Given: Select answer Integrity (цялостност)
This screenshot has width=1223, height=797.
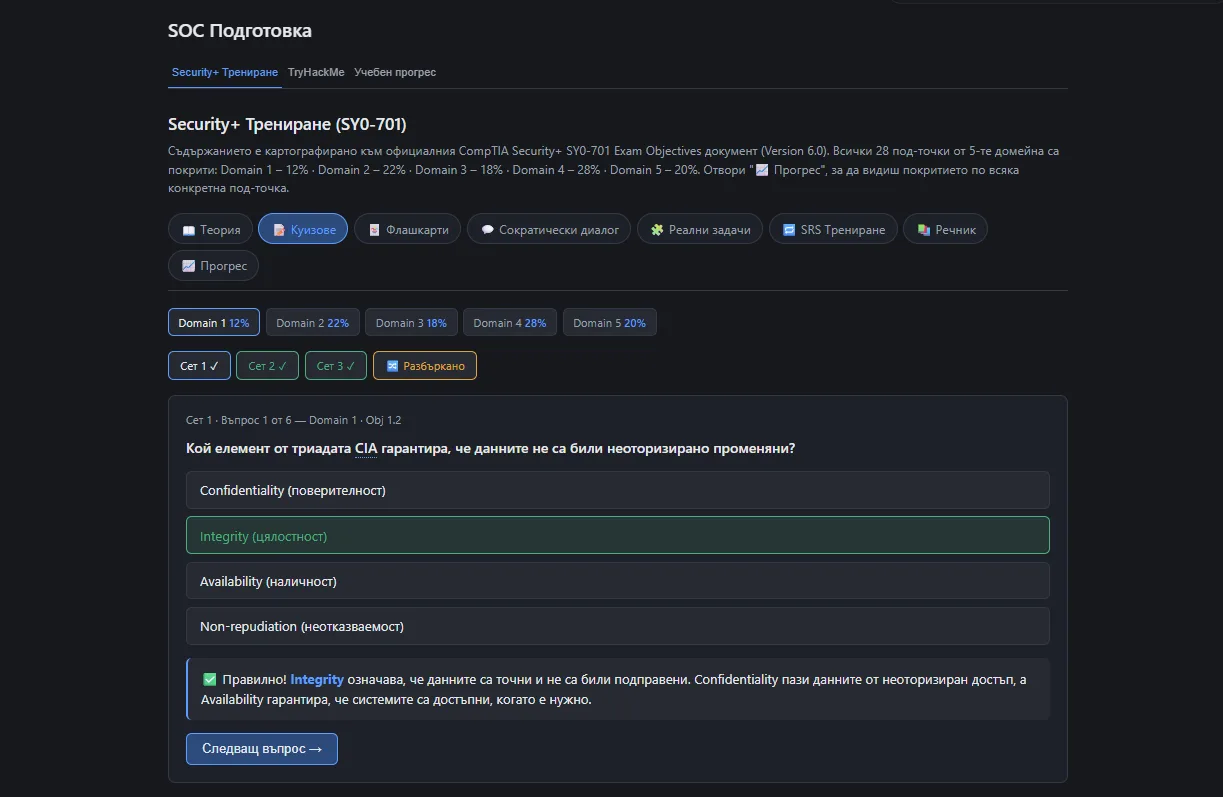Looking at the screenshot, I should [617, 535].
